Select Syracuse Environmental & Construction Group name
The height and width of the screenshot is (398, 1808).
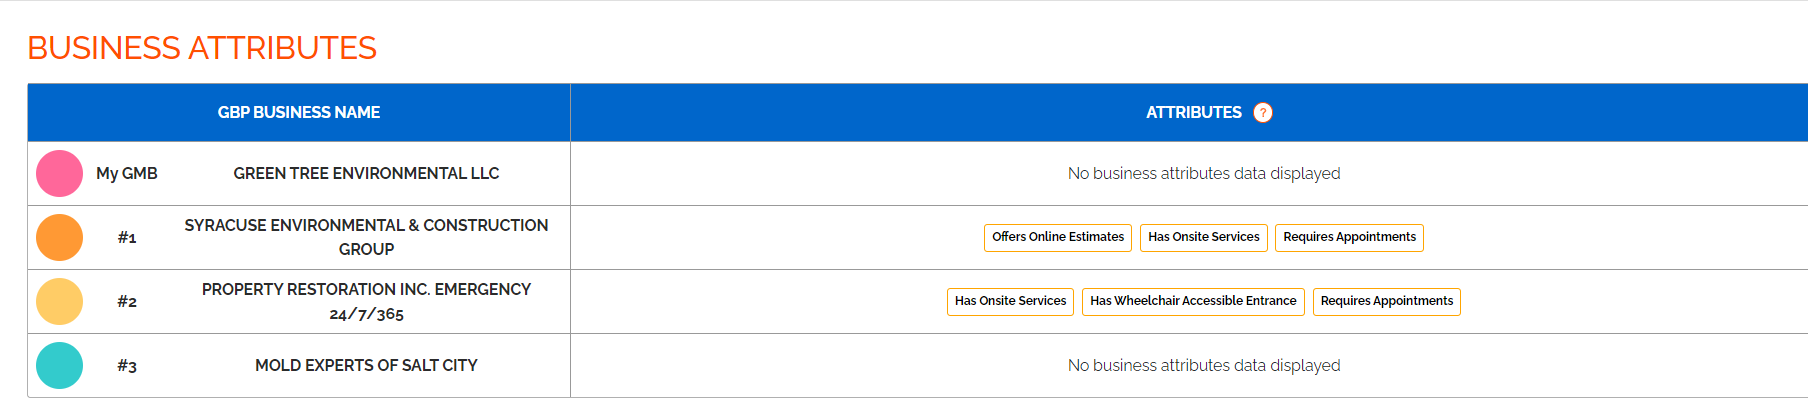[366, 237]
